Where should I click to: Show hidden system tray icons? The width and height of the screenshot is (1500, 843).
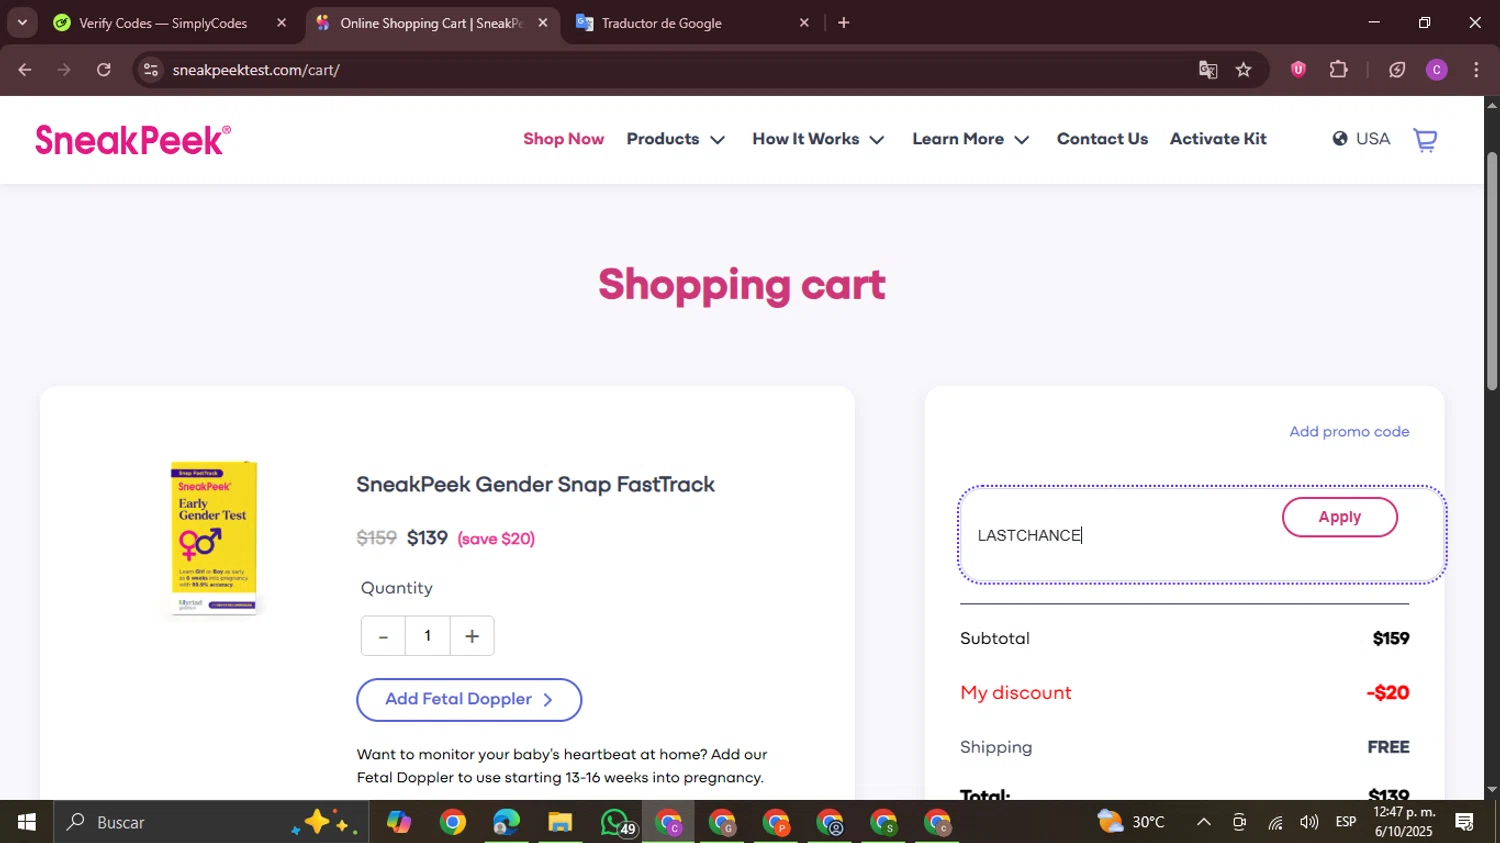pyautogui.click(x=1204, y=822)
